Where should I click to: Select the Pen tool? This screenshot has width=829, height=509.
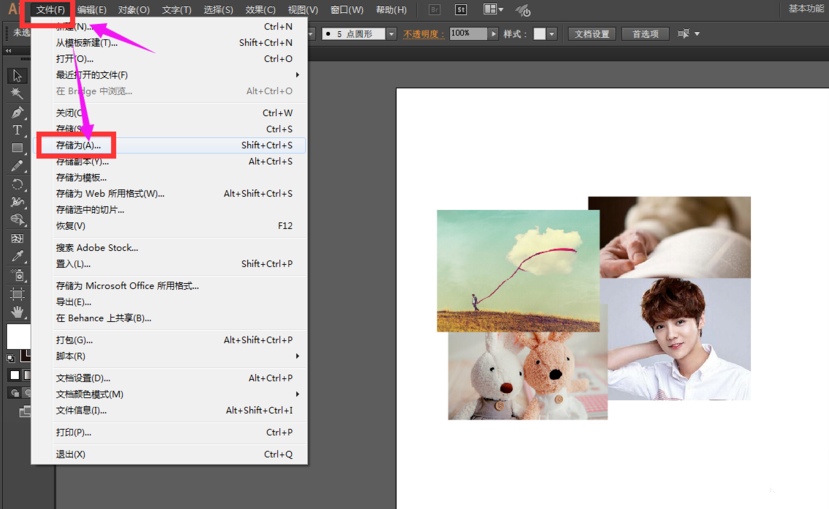point(17,112)
